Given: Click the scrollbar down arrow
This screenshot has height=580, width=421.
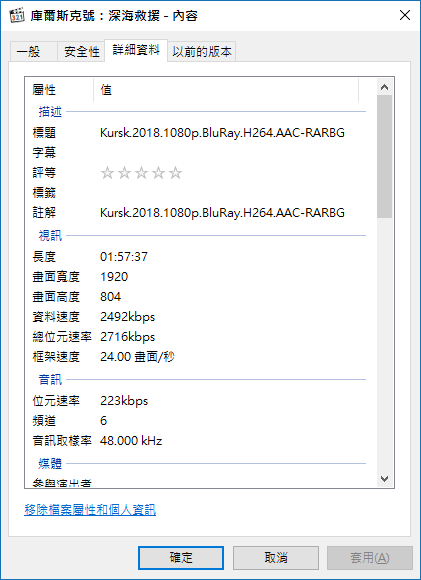Looking at the screenshot, I should click(385, 479).
